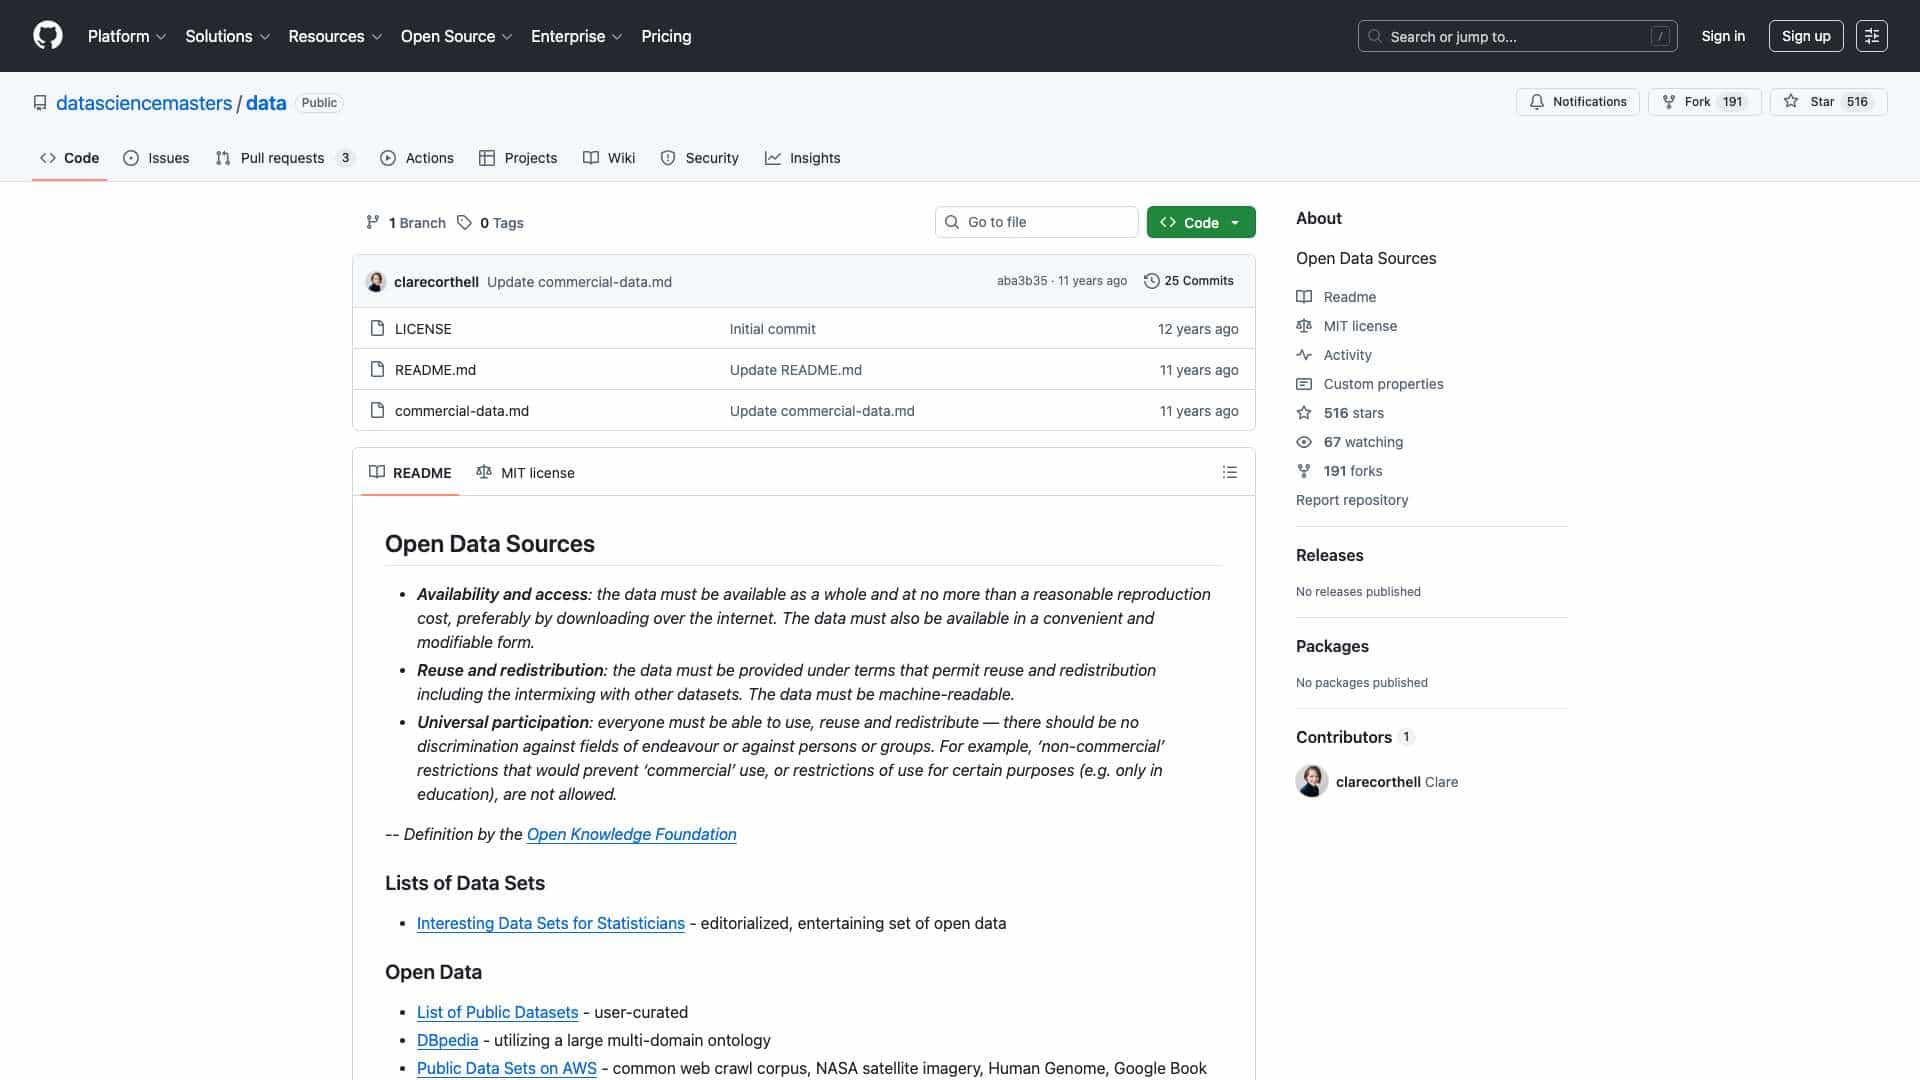
Task: Click the search magnifier in Go to file
Action: (952, 222)
